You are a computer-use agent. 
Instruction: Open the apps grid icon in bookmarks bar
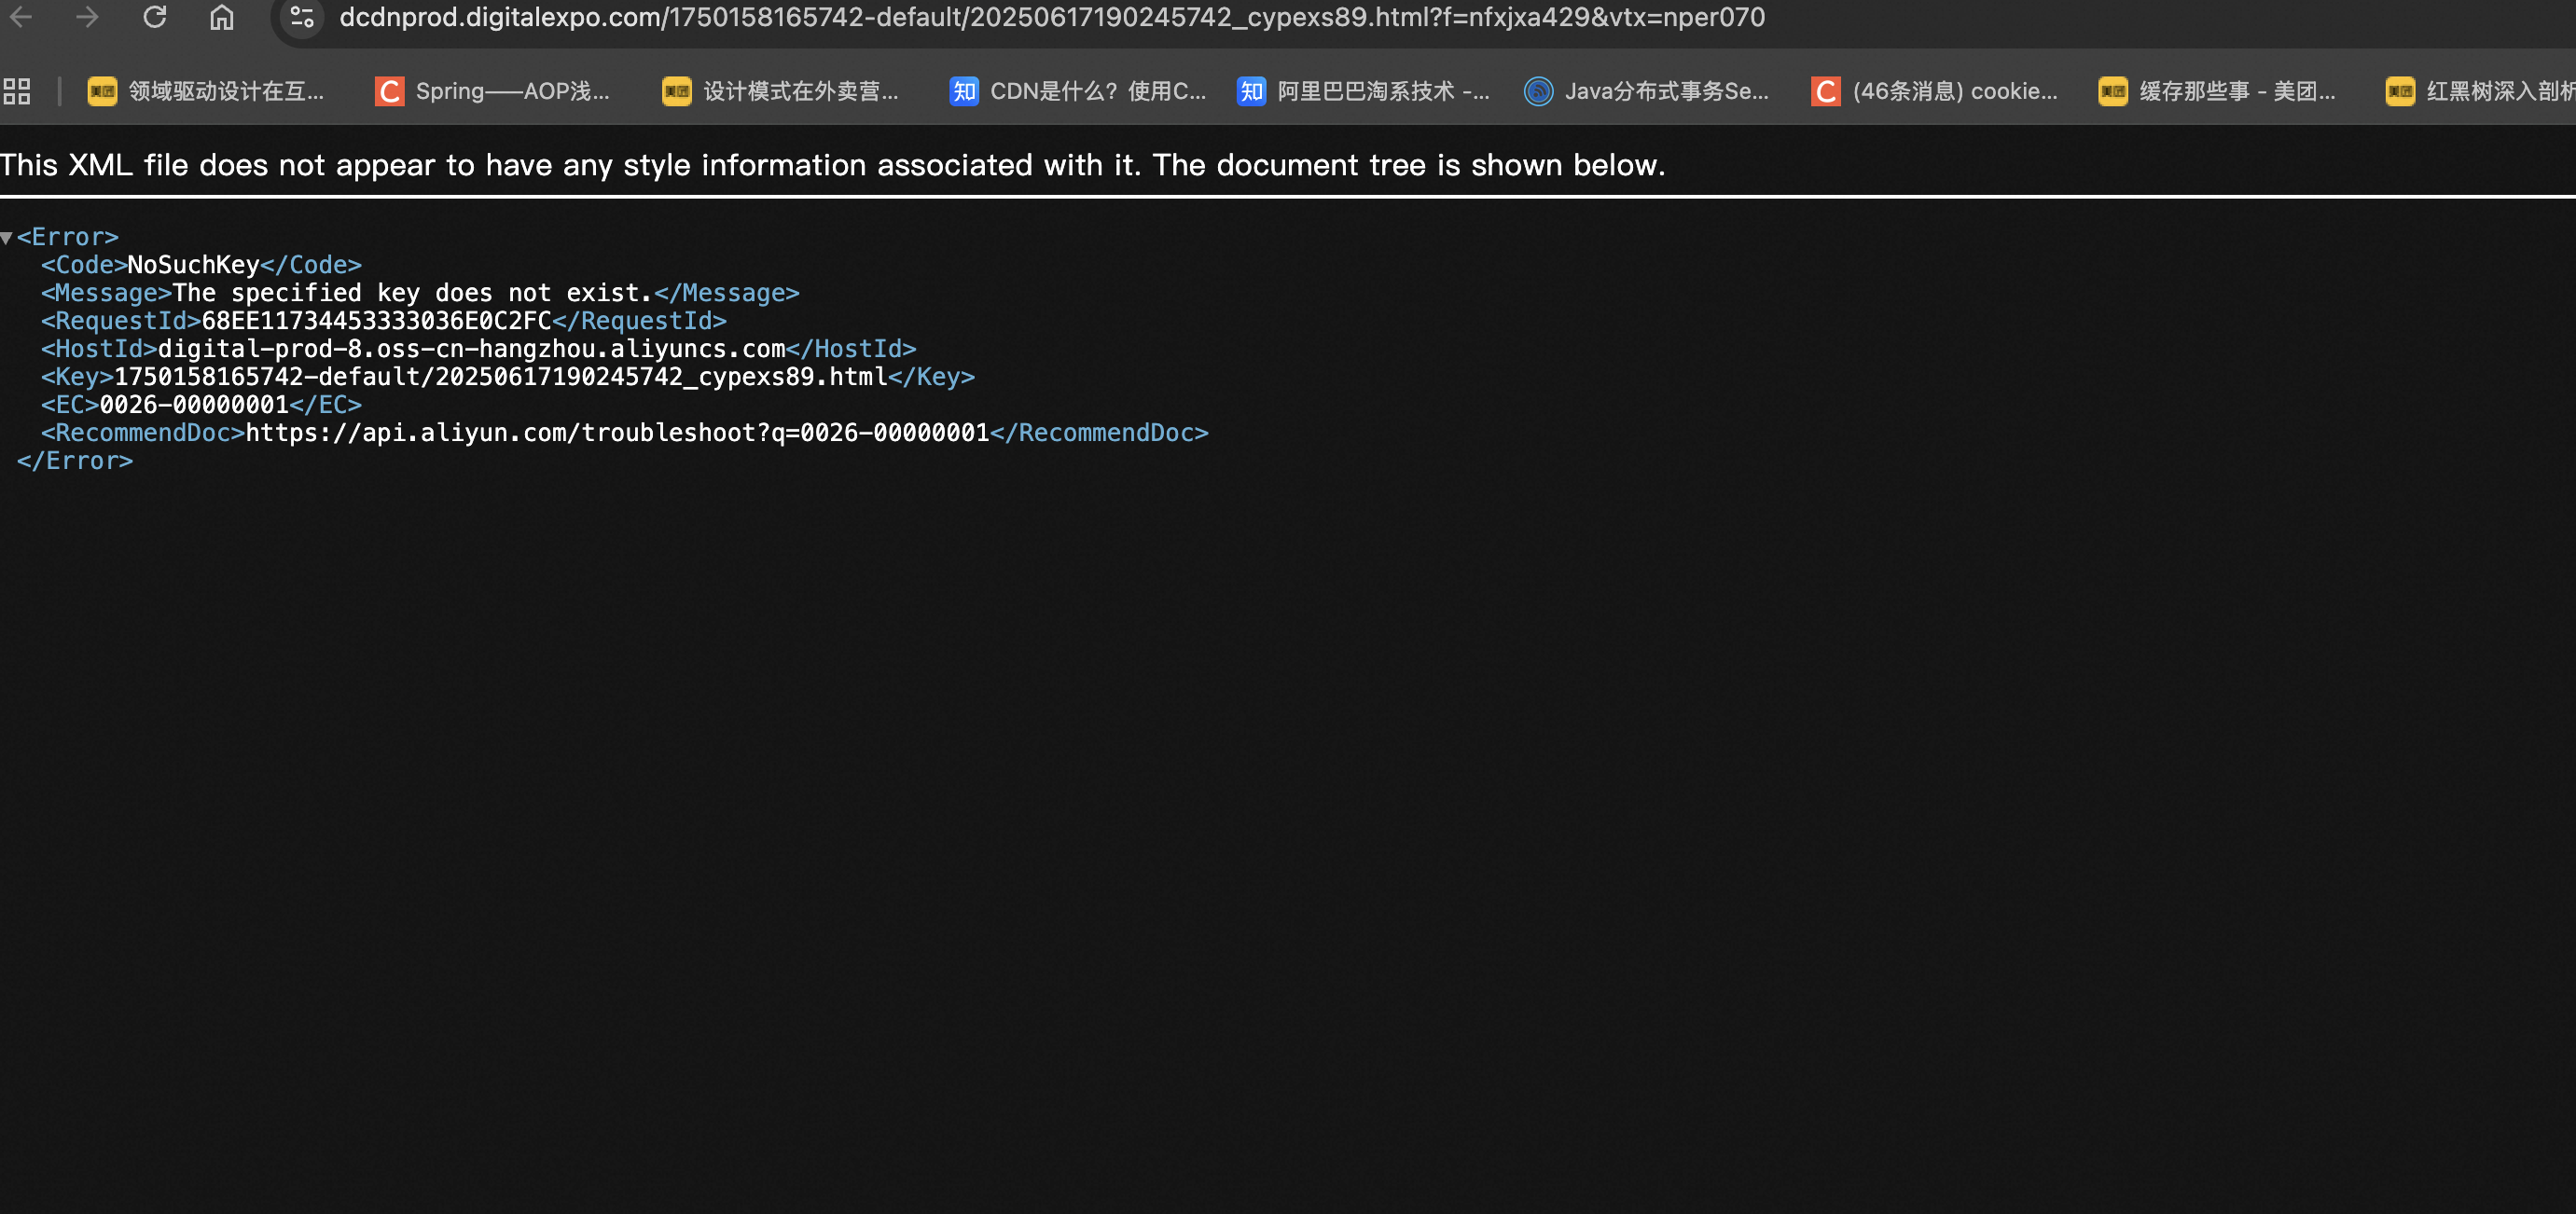(x=17, y=91)
